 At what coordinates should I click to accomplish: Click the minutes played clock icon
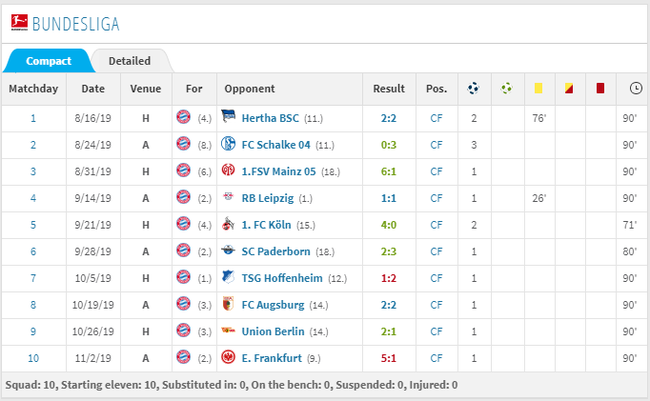[635, 88]
